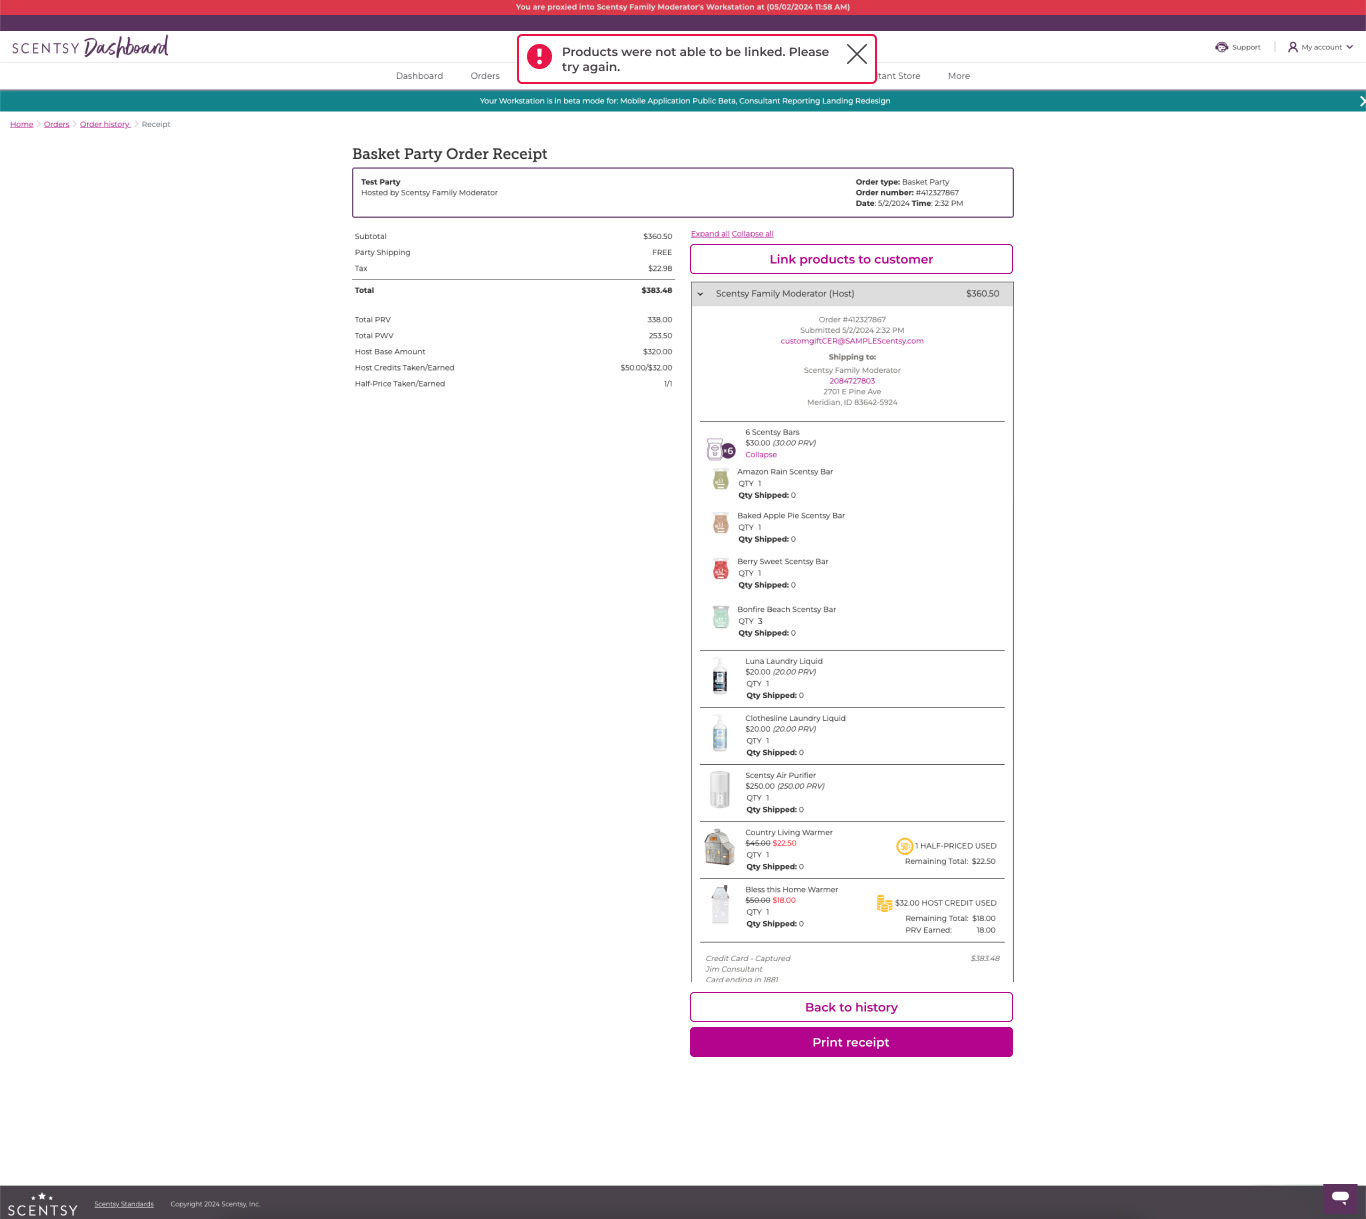Open the chat widget icon

click(x=1340, y=1197)
